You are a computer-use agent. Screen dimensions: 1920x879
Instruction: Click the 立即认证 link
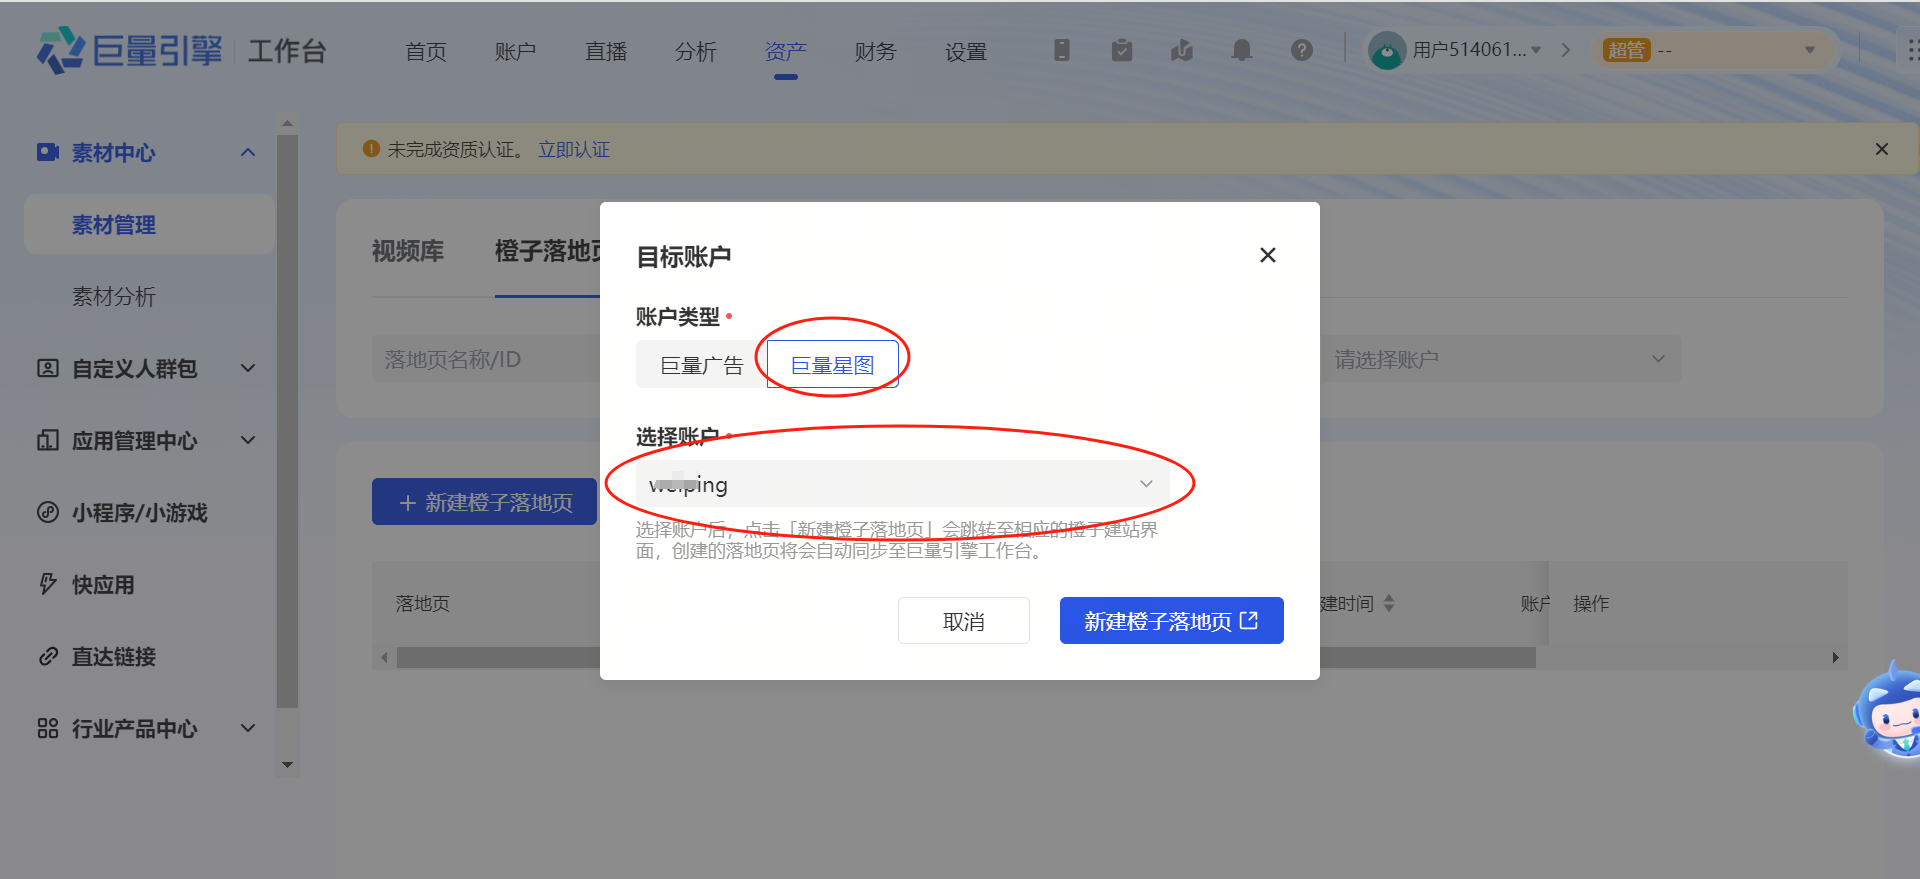point(574,149)
